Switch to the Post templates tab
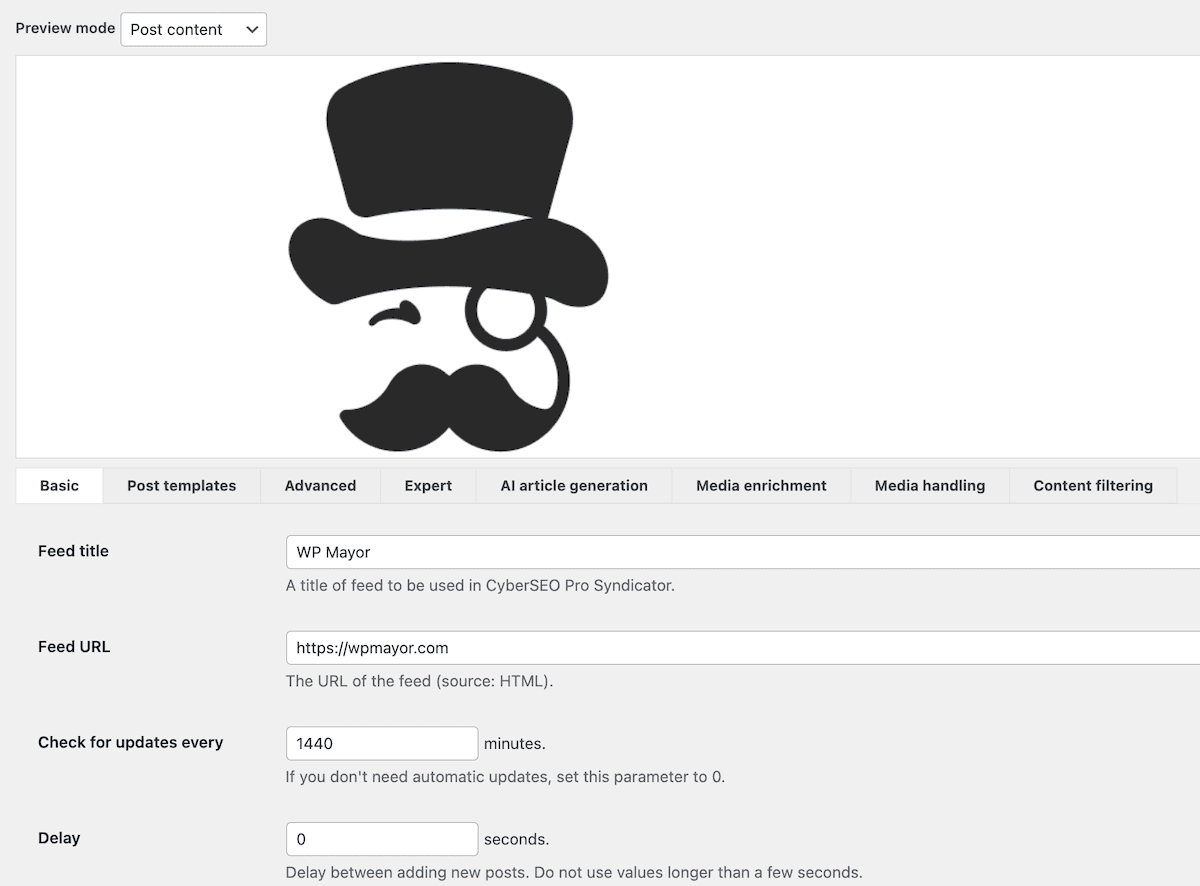The image size is (1200, 886). click(182, 485)
